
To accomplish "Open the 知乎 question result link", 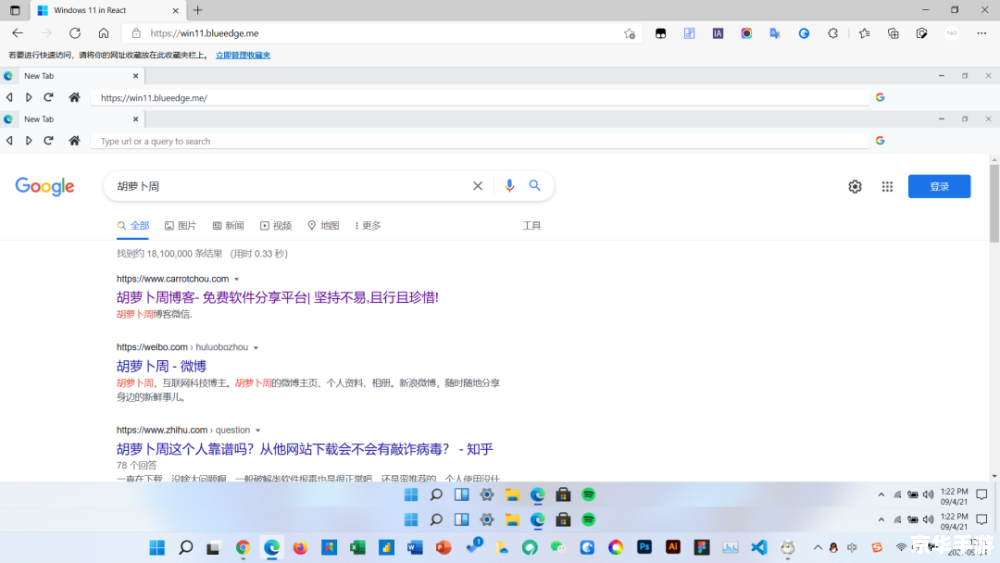I will (x=305, y=449).
